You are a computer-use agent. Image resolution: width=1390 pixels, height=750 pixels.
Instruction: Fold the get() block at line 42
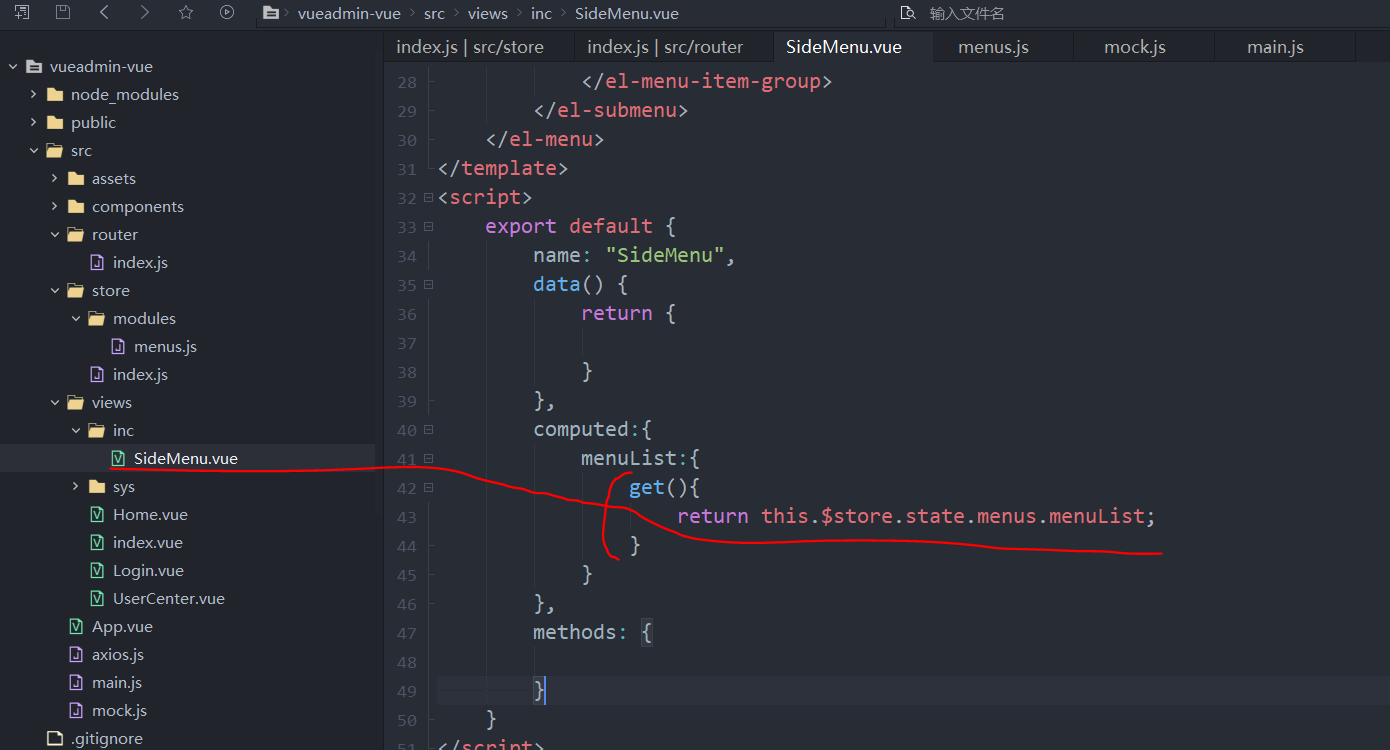tap(428, 487)
